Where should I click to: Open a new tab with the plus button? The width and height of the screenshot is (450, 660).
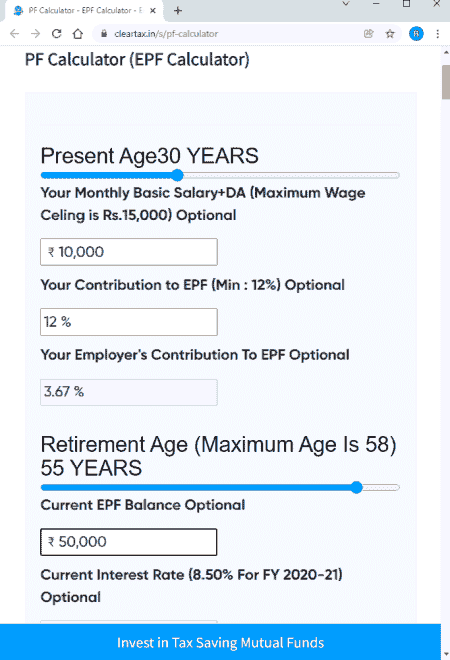[178, 11]
